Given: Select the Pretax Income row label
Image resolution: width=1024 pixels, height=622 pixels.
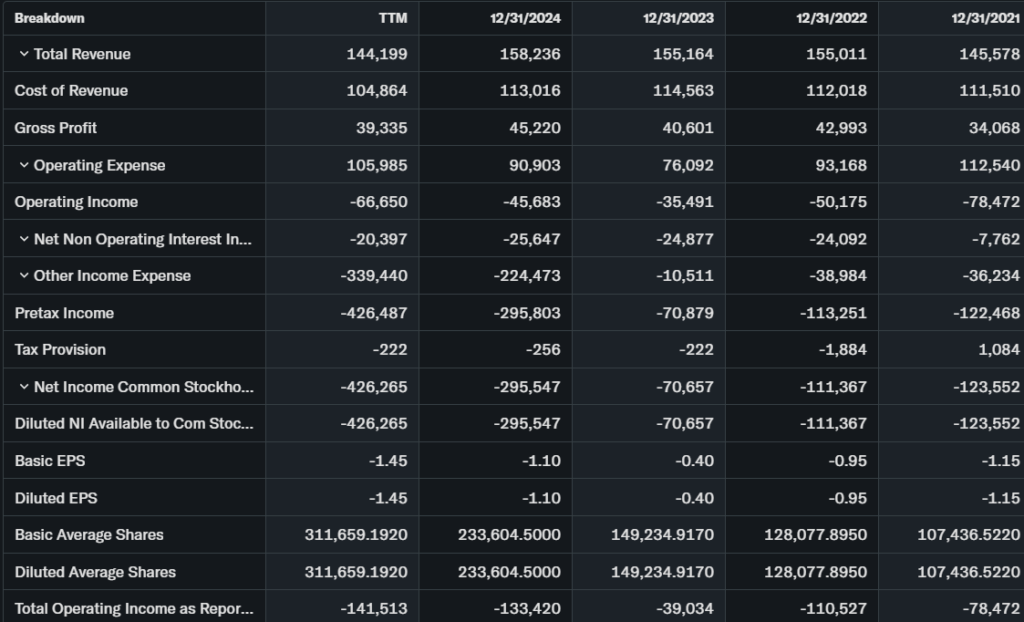Looking at the screenshot, I should click(64, 313).
